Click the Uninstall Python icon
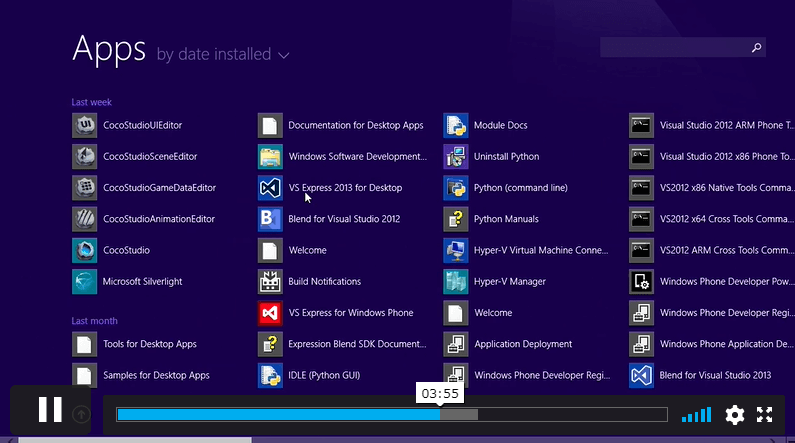Viewport: 795px width, 443px height. point(455,157)
